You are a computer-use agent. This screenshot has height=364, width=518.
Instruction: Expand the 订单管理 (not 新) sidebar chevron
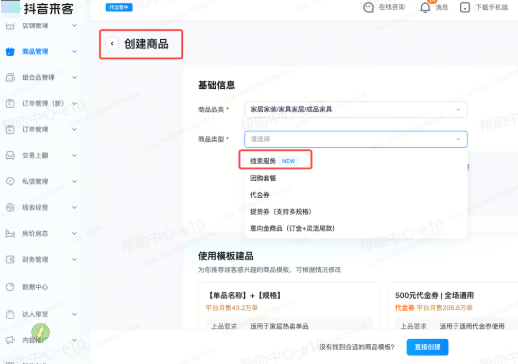tap(74, 129)
